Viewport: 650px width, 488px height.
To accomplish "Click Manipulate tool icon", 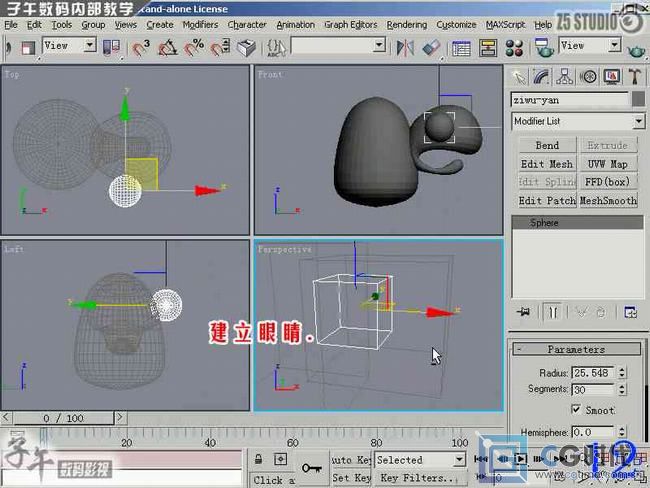I will click(x=246, y=47).
